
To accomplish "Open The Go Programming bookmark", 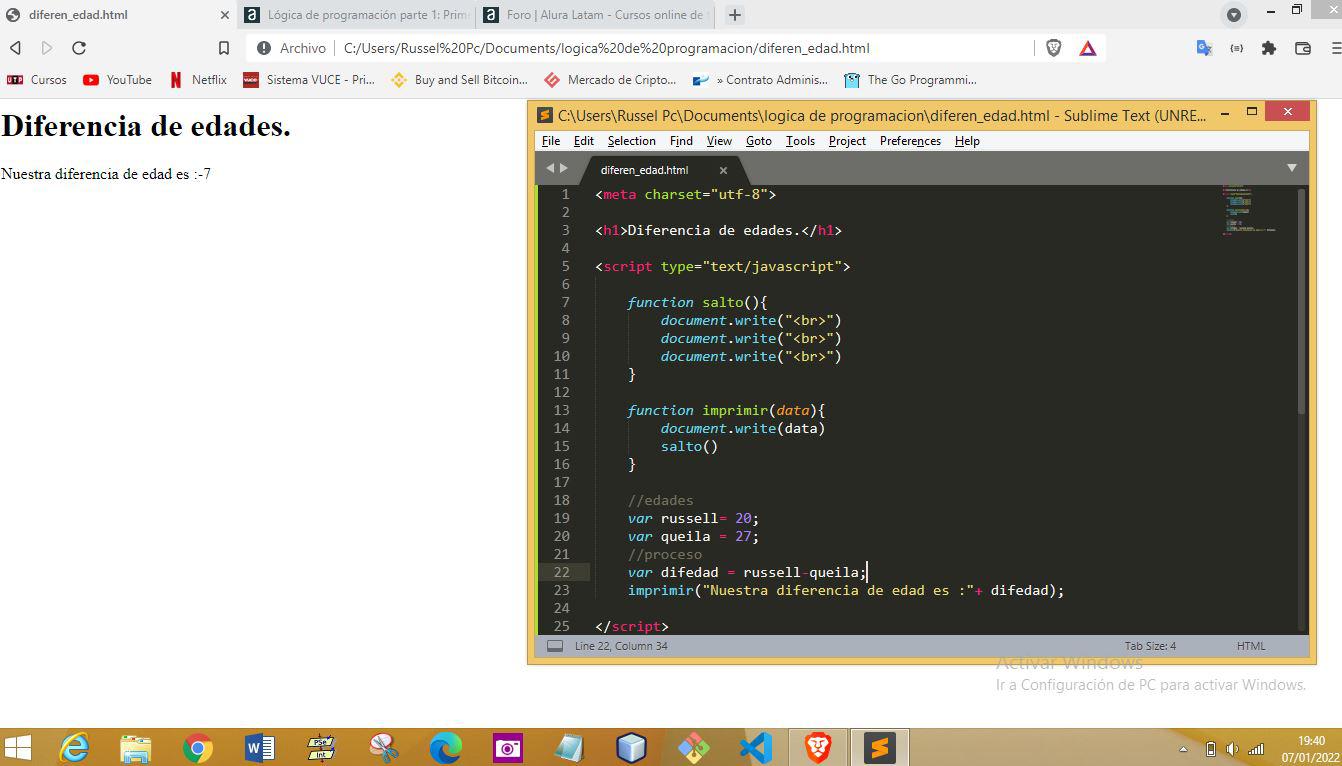I will point(910,80).
